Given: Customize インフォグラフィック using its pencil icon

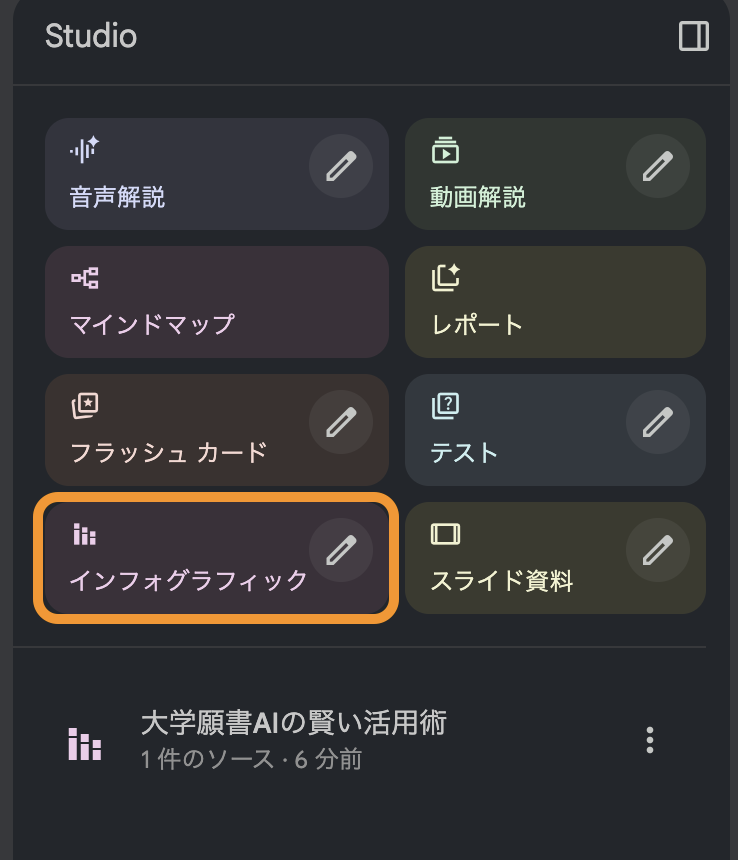Looking at the screenshot, I should click(341, 549).
